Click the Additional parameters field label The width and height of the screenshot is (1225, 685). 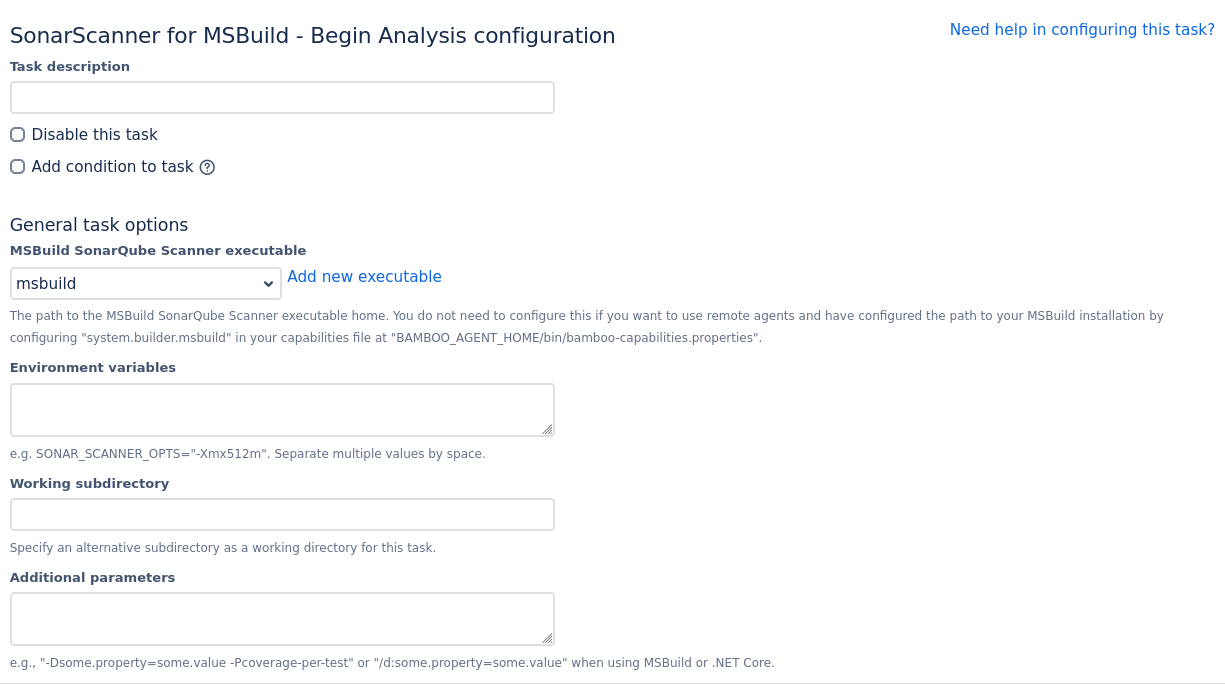coord(93,578)
